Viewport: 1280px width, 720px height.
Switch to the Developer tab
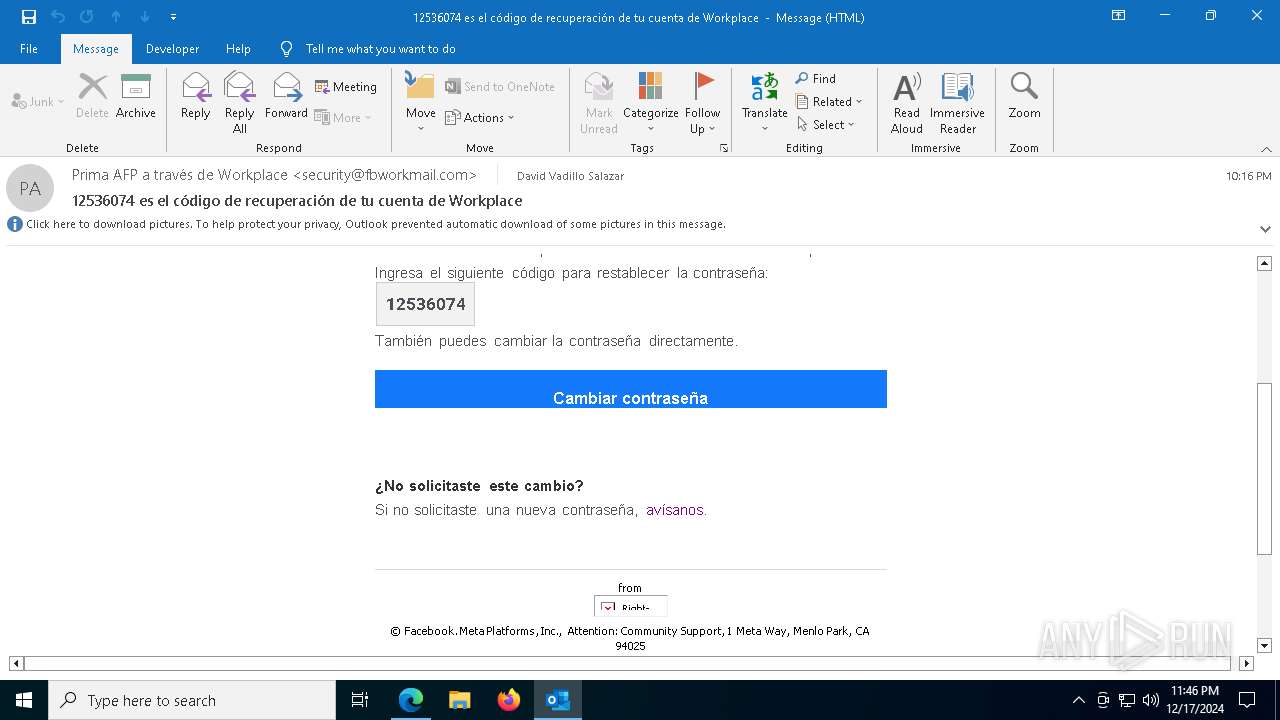(x=172, y=49)
